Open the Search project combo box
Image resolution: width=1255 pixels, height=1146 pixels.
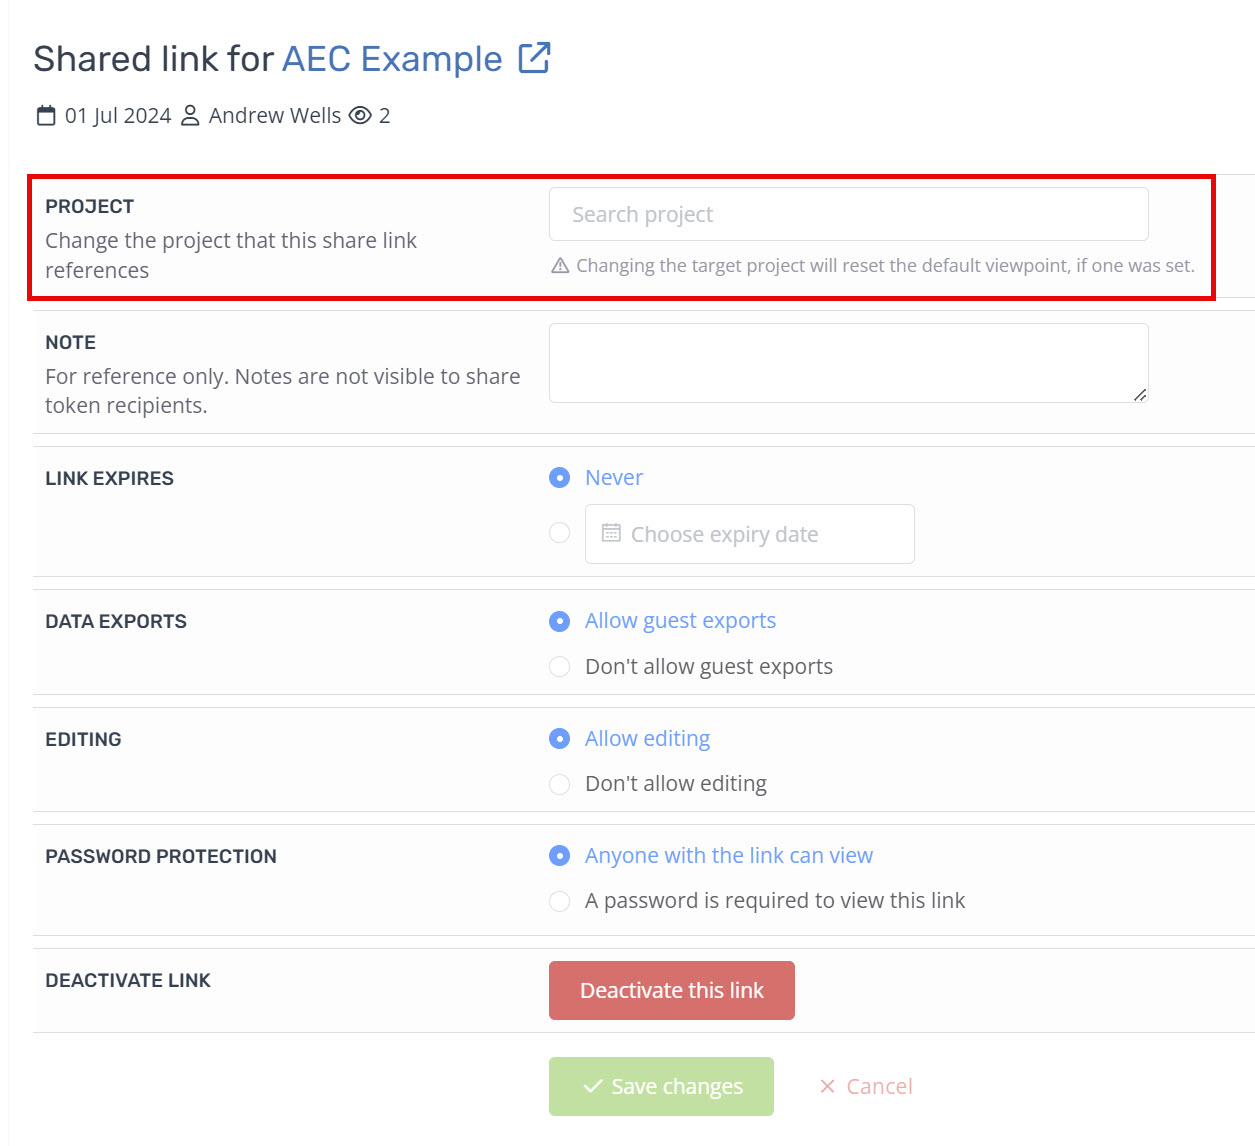click(x=848, y=214)
